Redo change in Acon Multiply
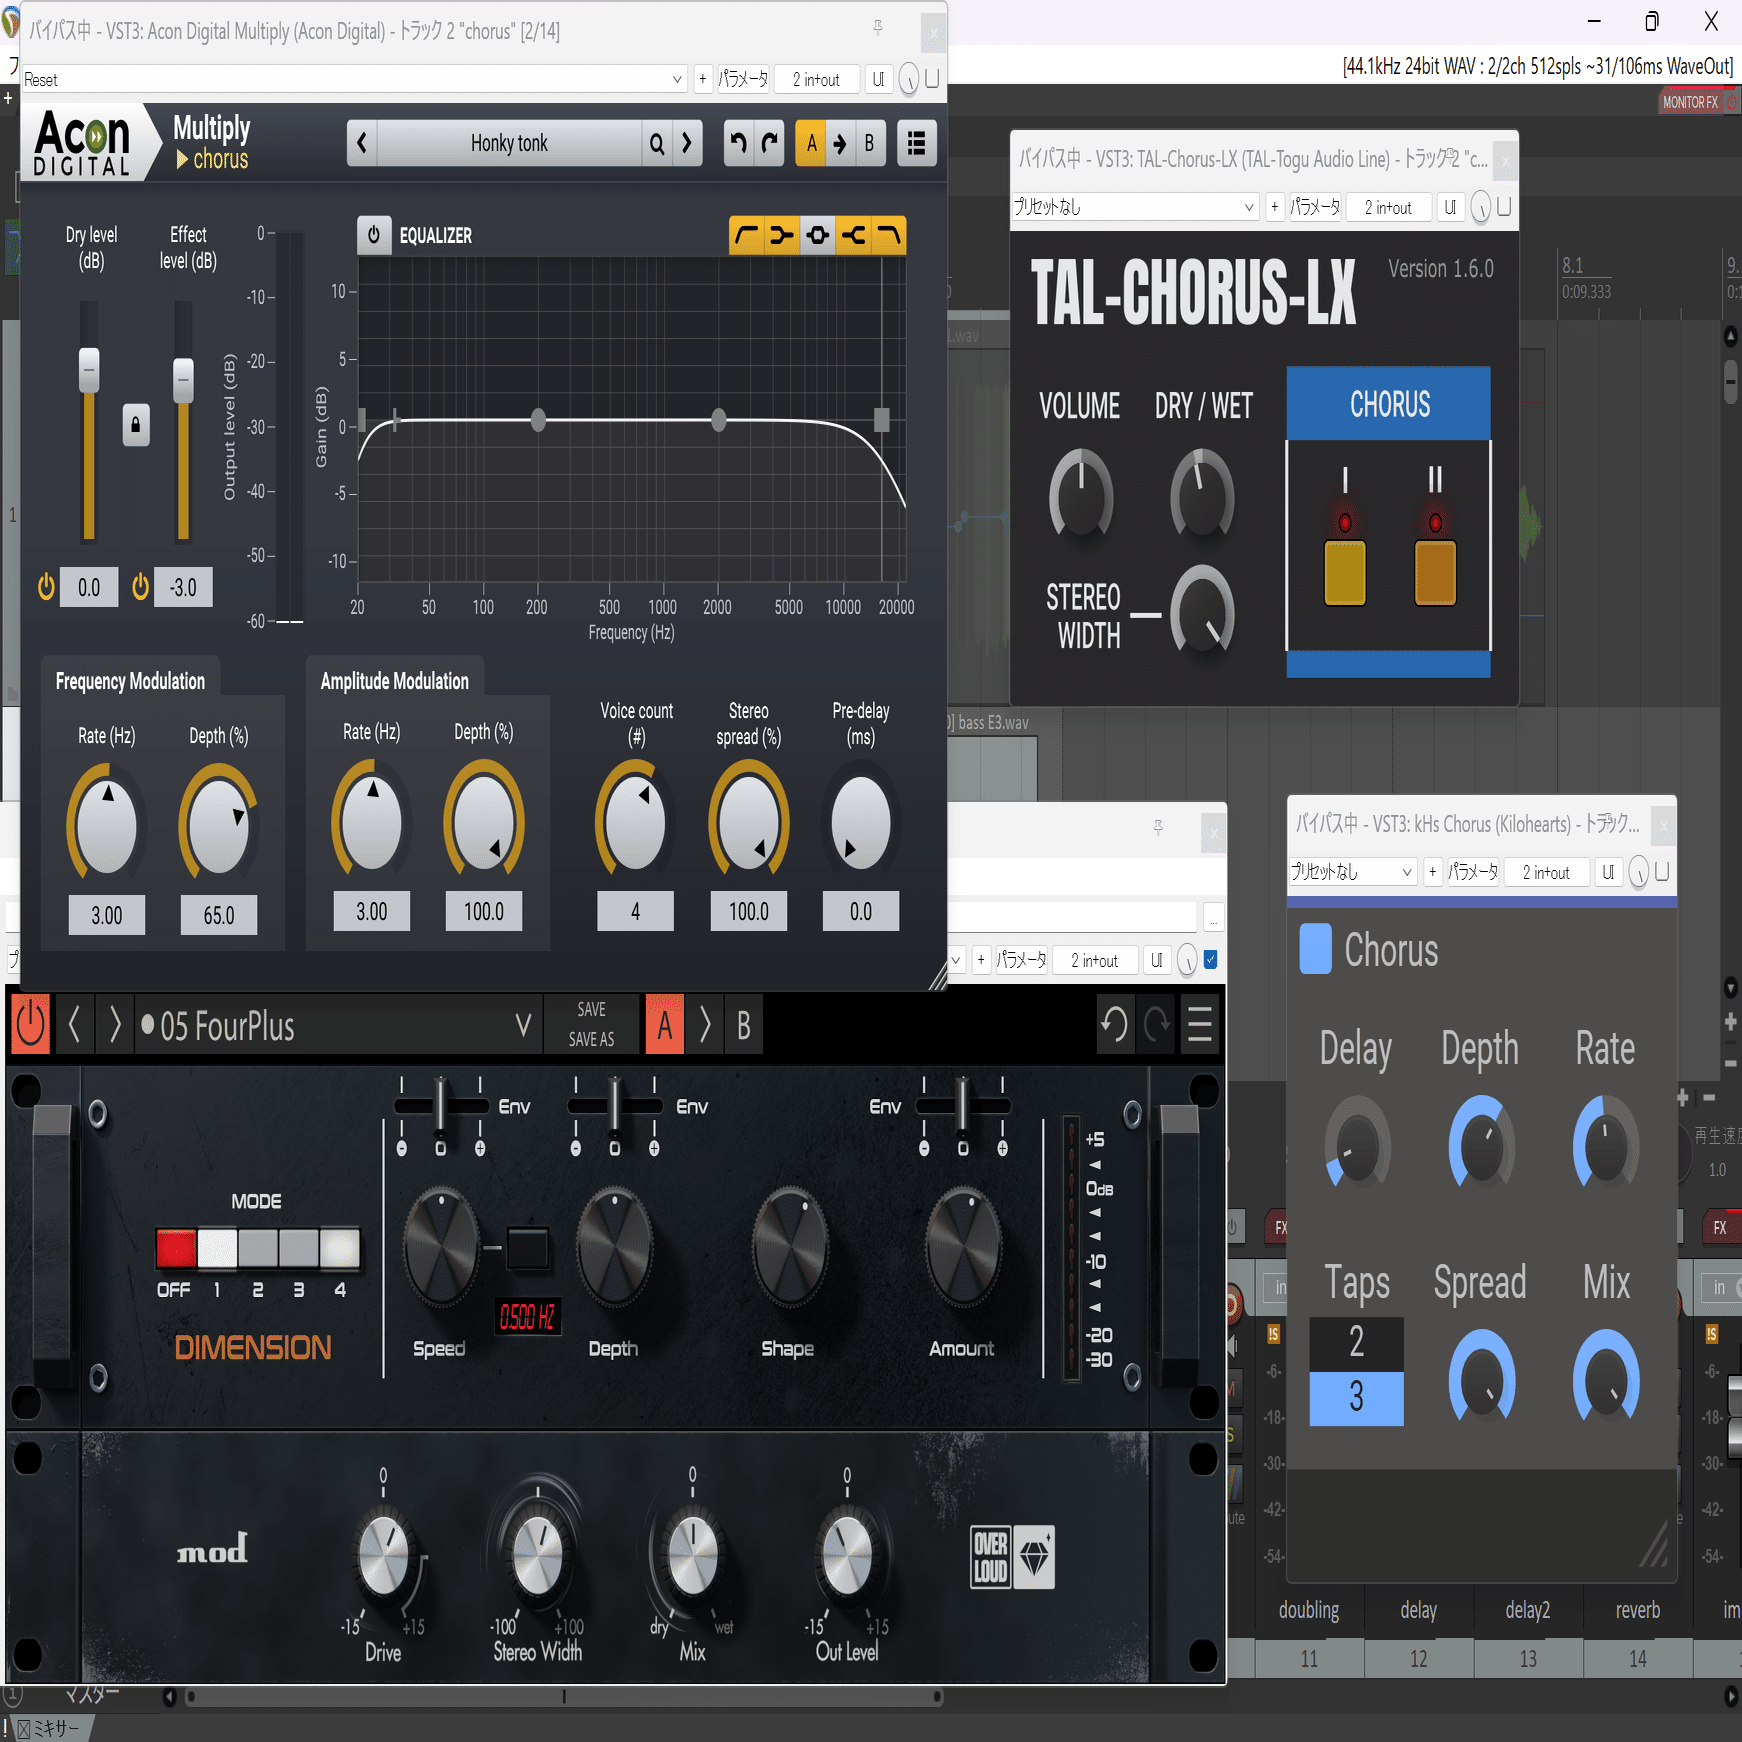The height and width of the screenshot is (1742, 1742). pos(769,143)
